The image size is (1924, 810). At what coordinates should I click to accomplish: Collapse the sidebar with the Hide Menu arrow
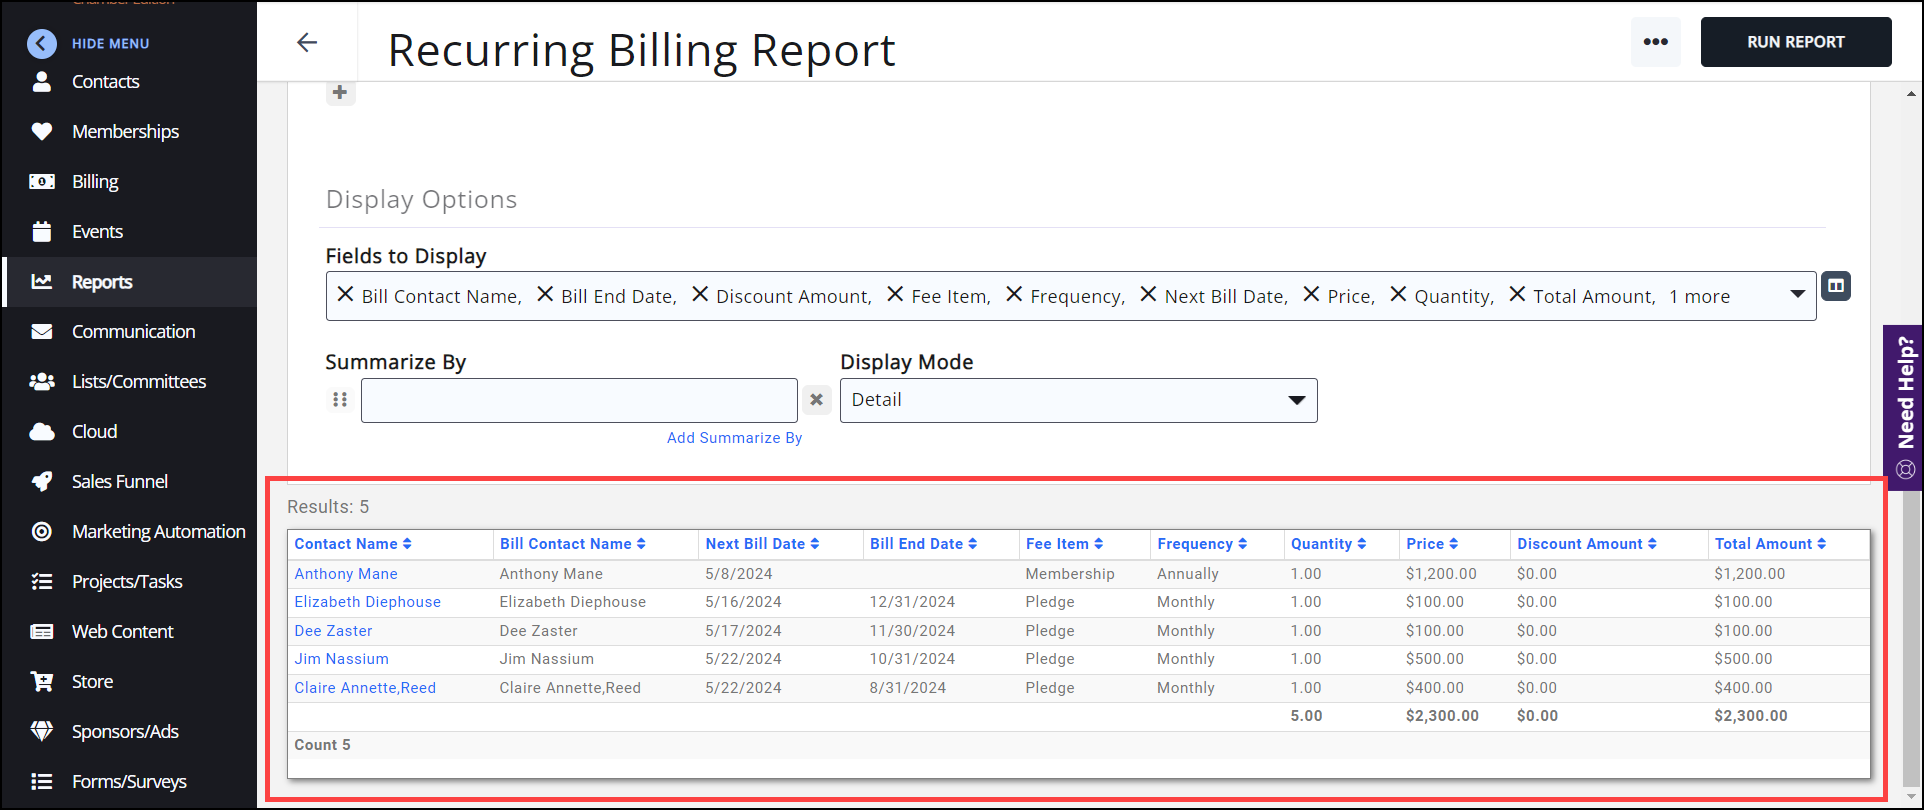pyautogui.click(x=42, y=43)
